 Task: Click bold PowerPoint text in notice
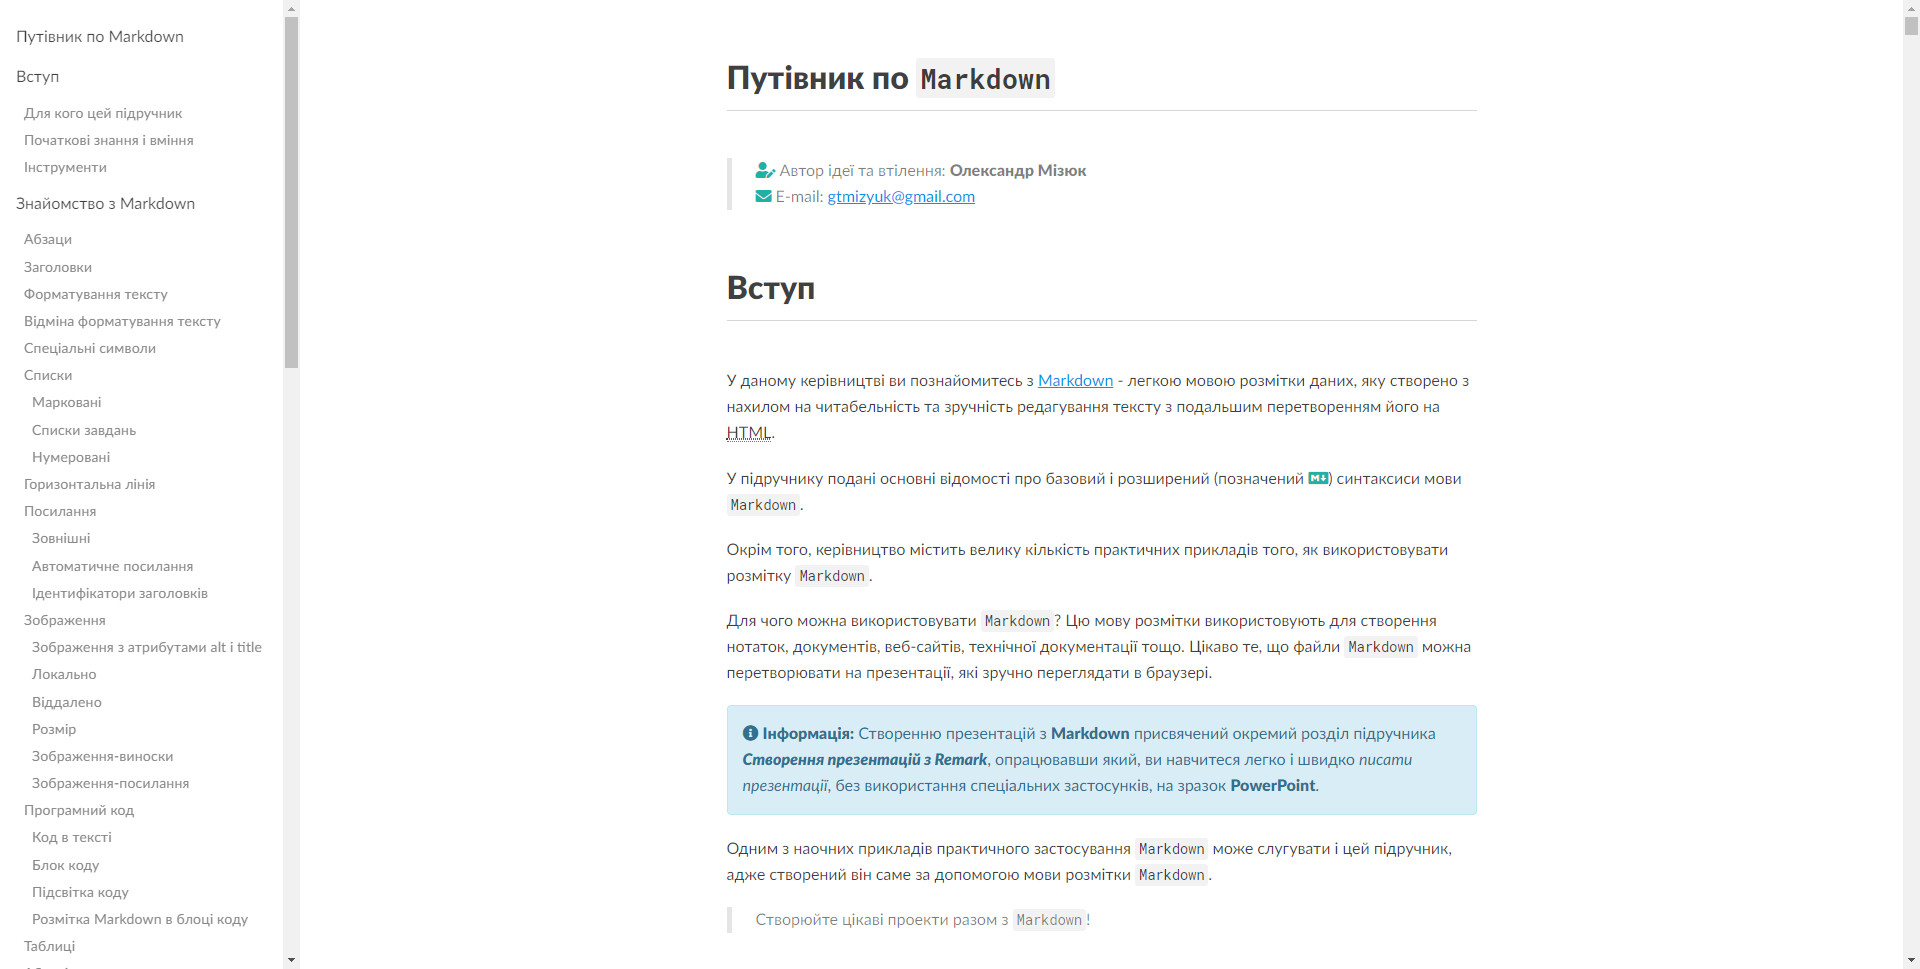[1272, 785]
